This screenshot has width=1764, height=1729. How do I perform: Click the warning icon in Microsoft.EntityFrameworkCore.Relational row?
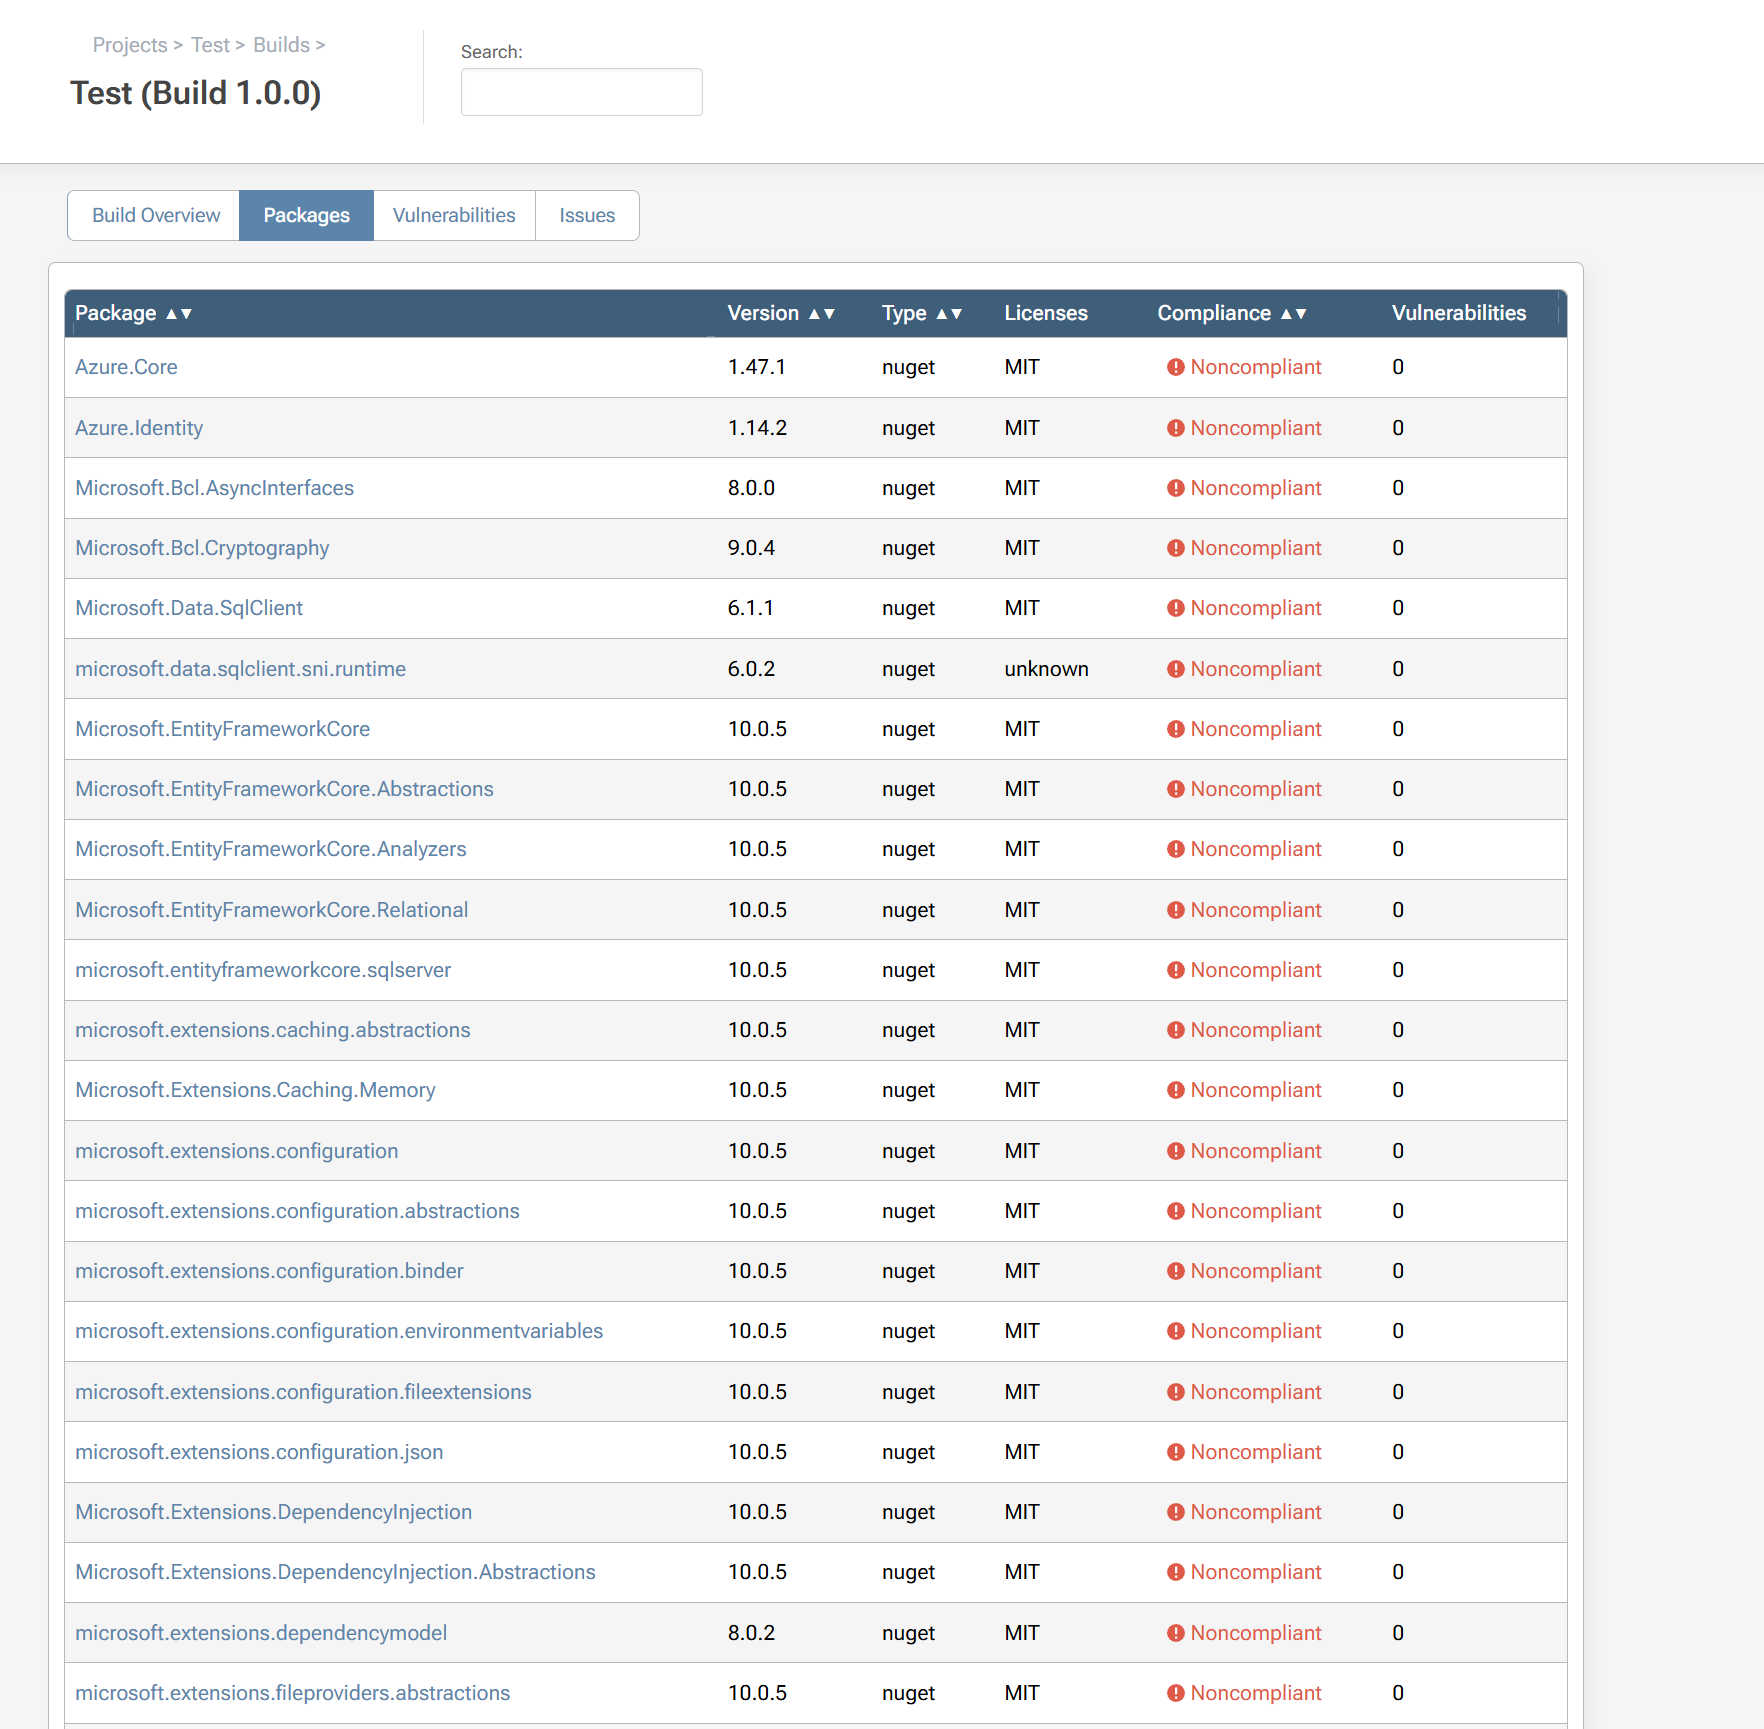tap(1176, 910)
